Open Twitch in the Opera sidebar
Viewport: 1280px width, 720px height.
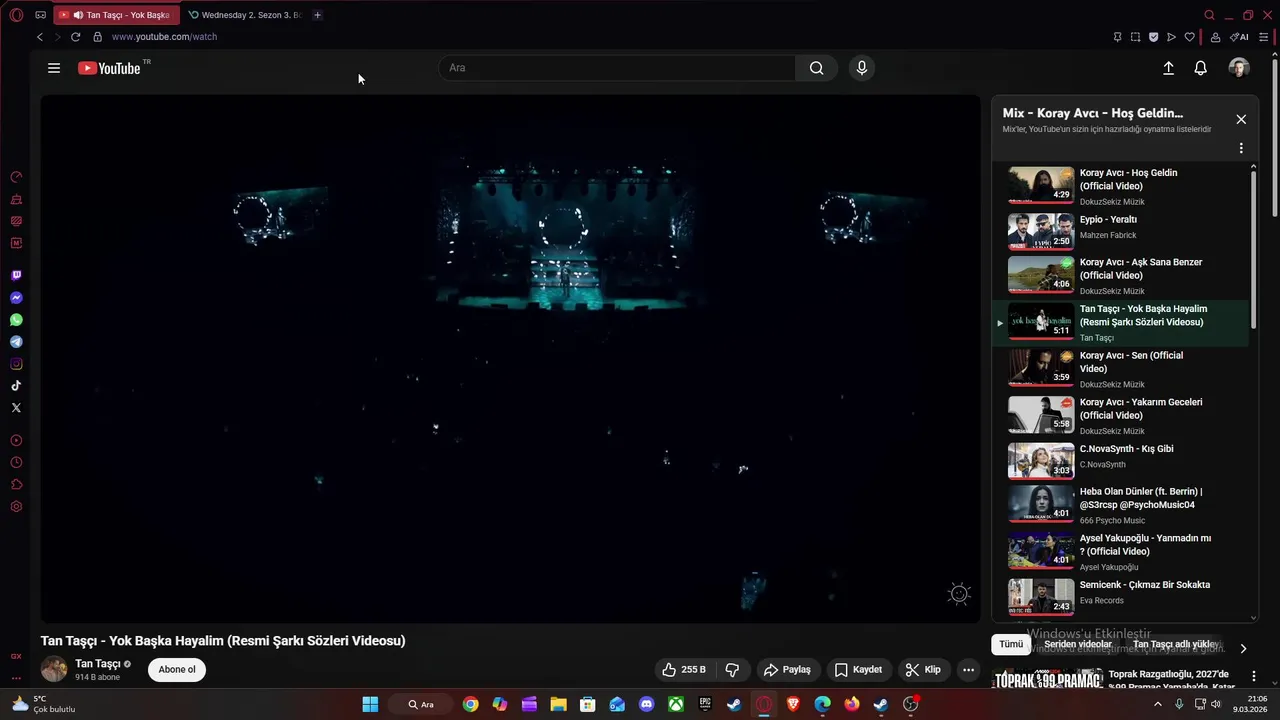pos(16,275)
